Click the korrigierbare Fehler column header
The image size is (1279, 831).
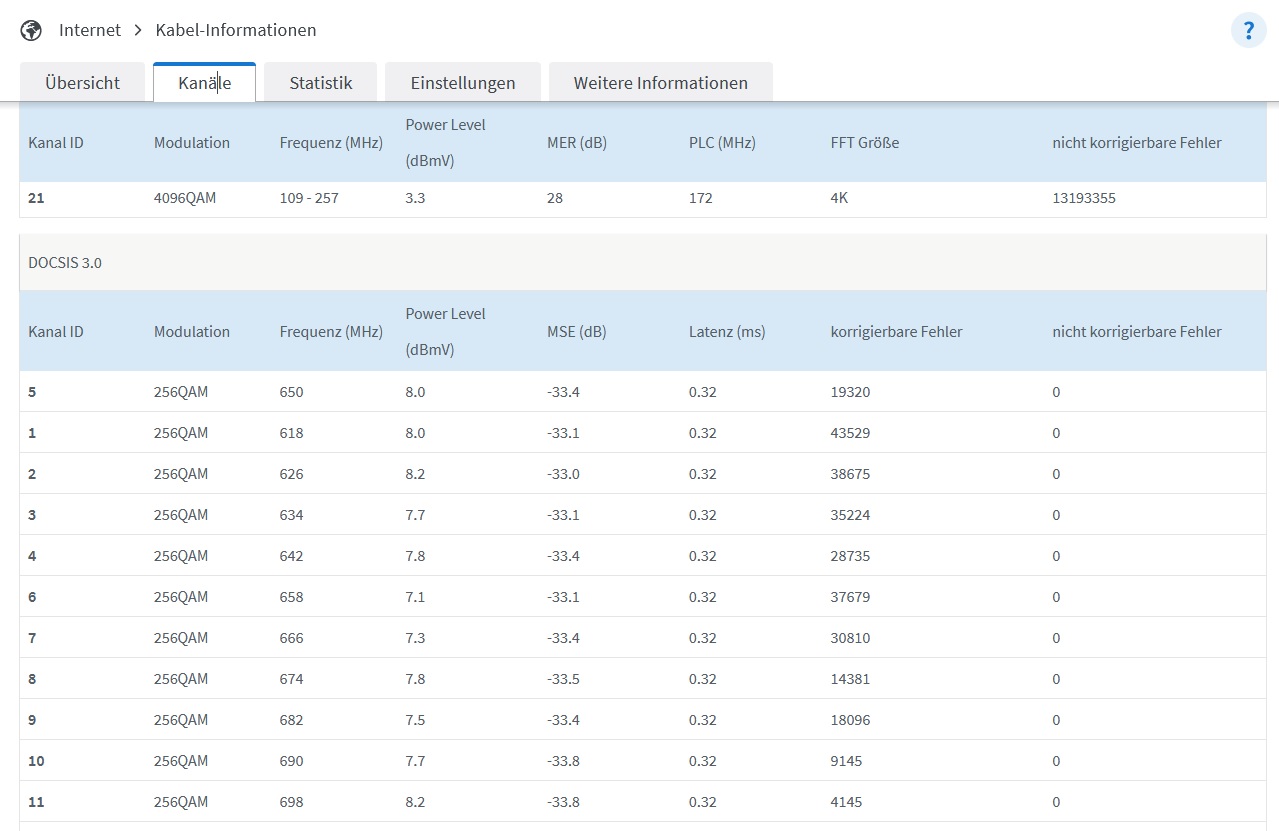tap(896, 332)
